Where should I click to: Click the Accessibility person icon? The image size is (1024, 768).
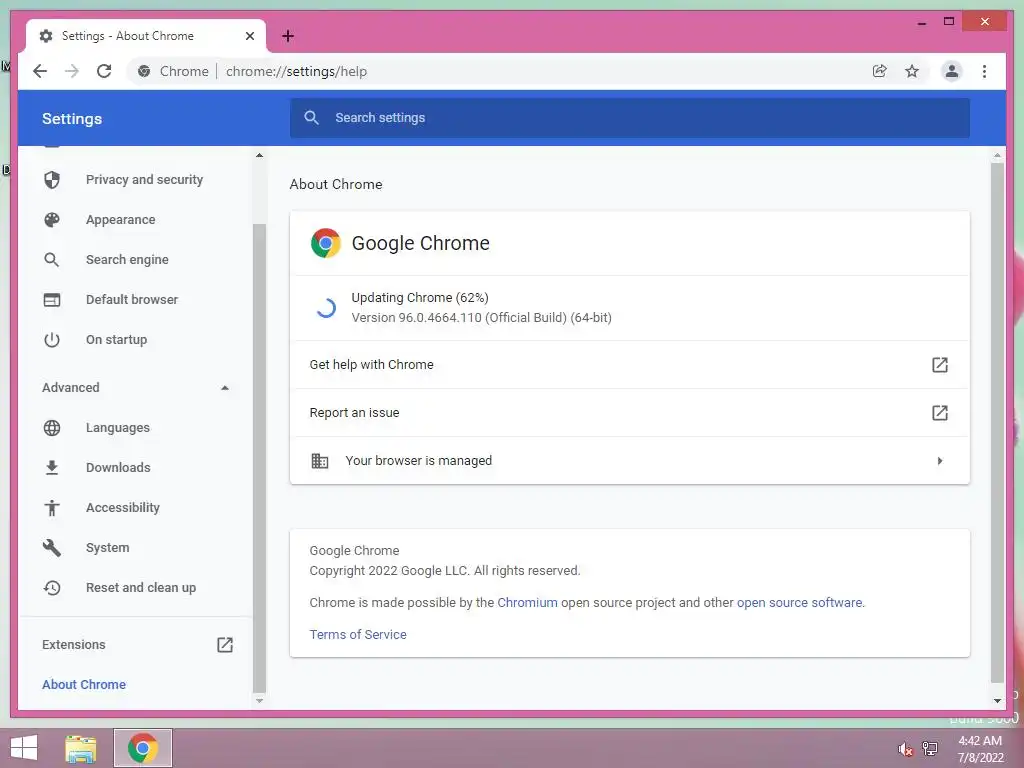[x=52, y=507]
